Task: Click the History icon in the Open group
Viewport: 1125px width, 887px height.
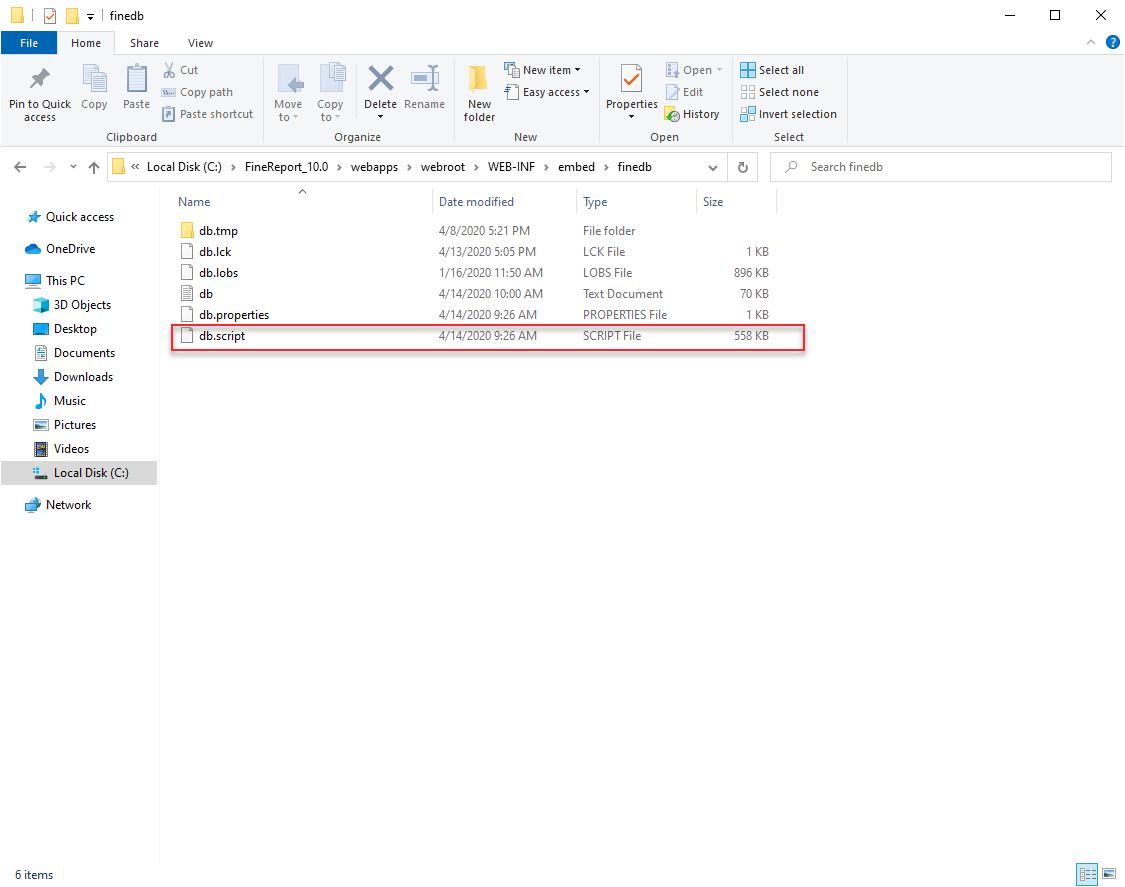Action: click(x=693, y=113)
